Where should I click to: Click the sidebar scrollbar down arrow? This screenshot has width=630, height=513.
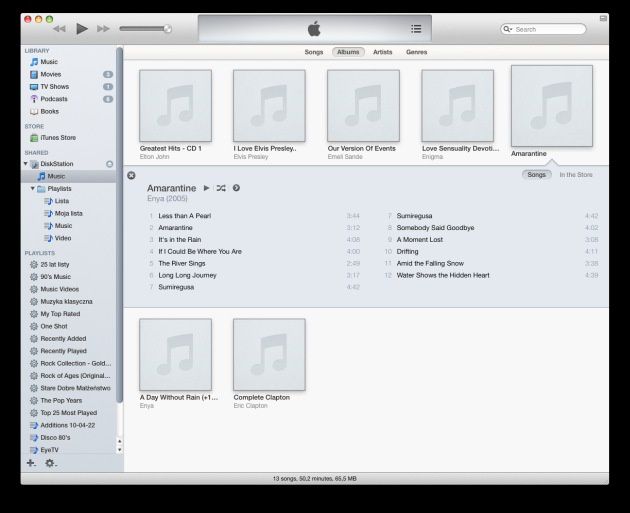pyautogui.click(x=119, y=450)
